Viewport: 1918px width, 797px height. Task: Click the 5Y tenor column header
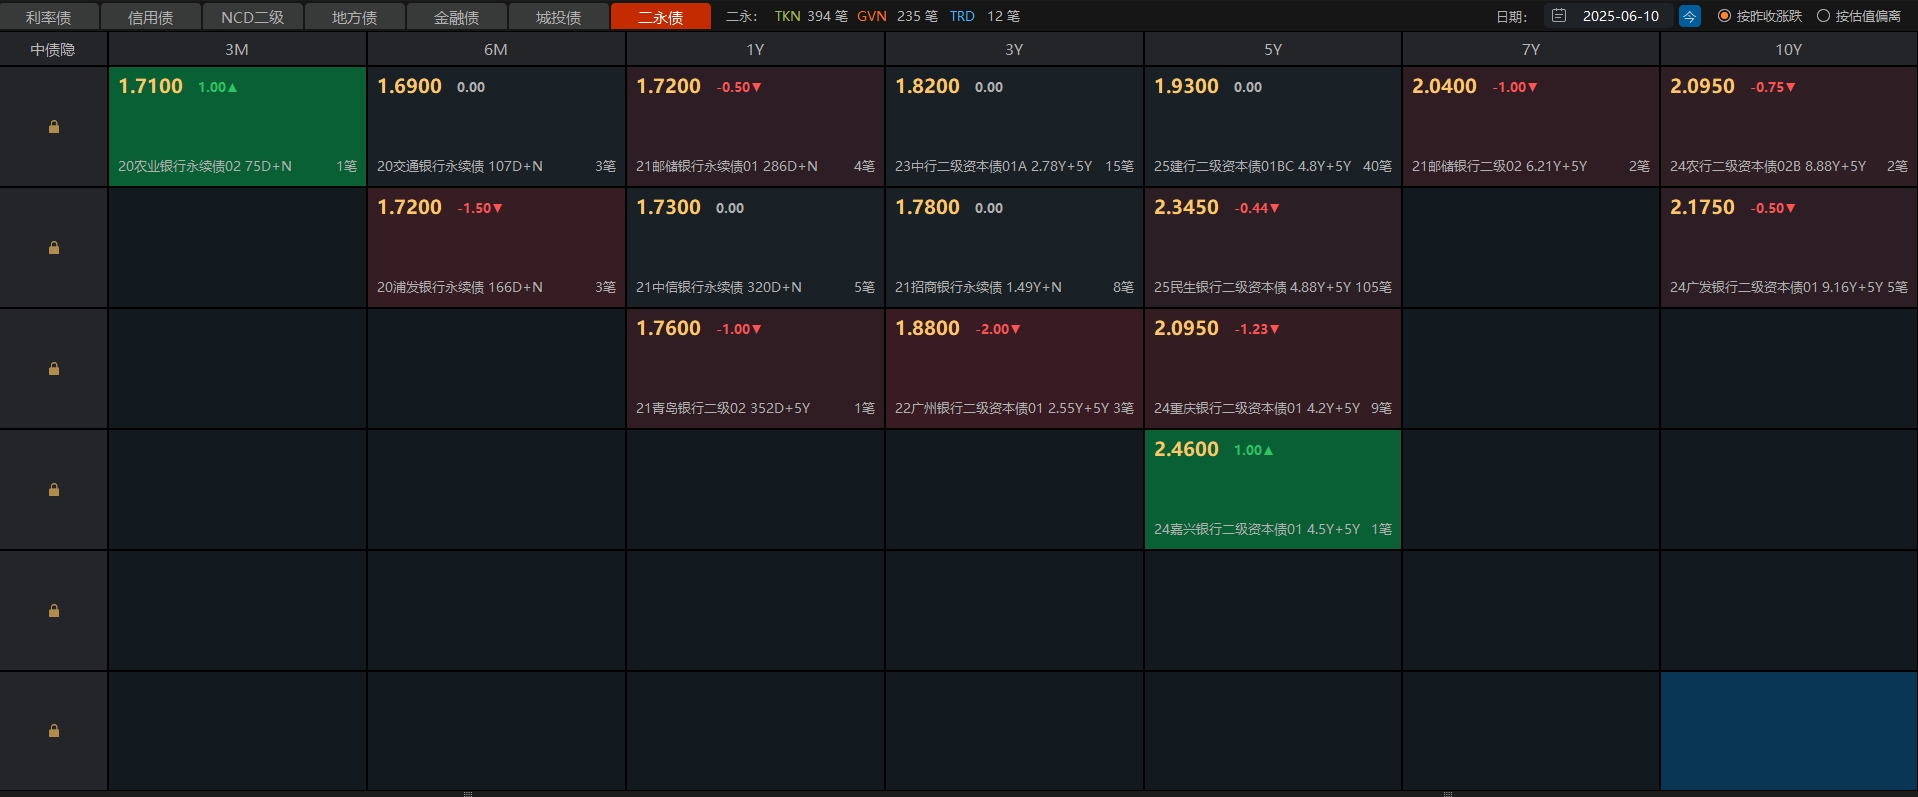pyautogui.click(x=1272, y=49)
